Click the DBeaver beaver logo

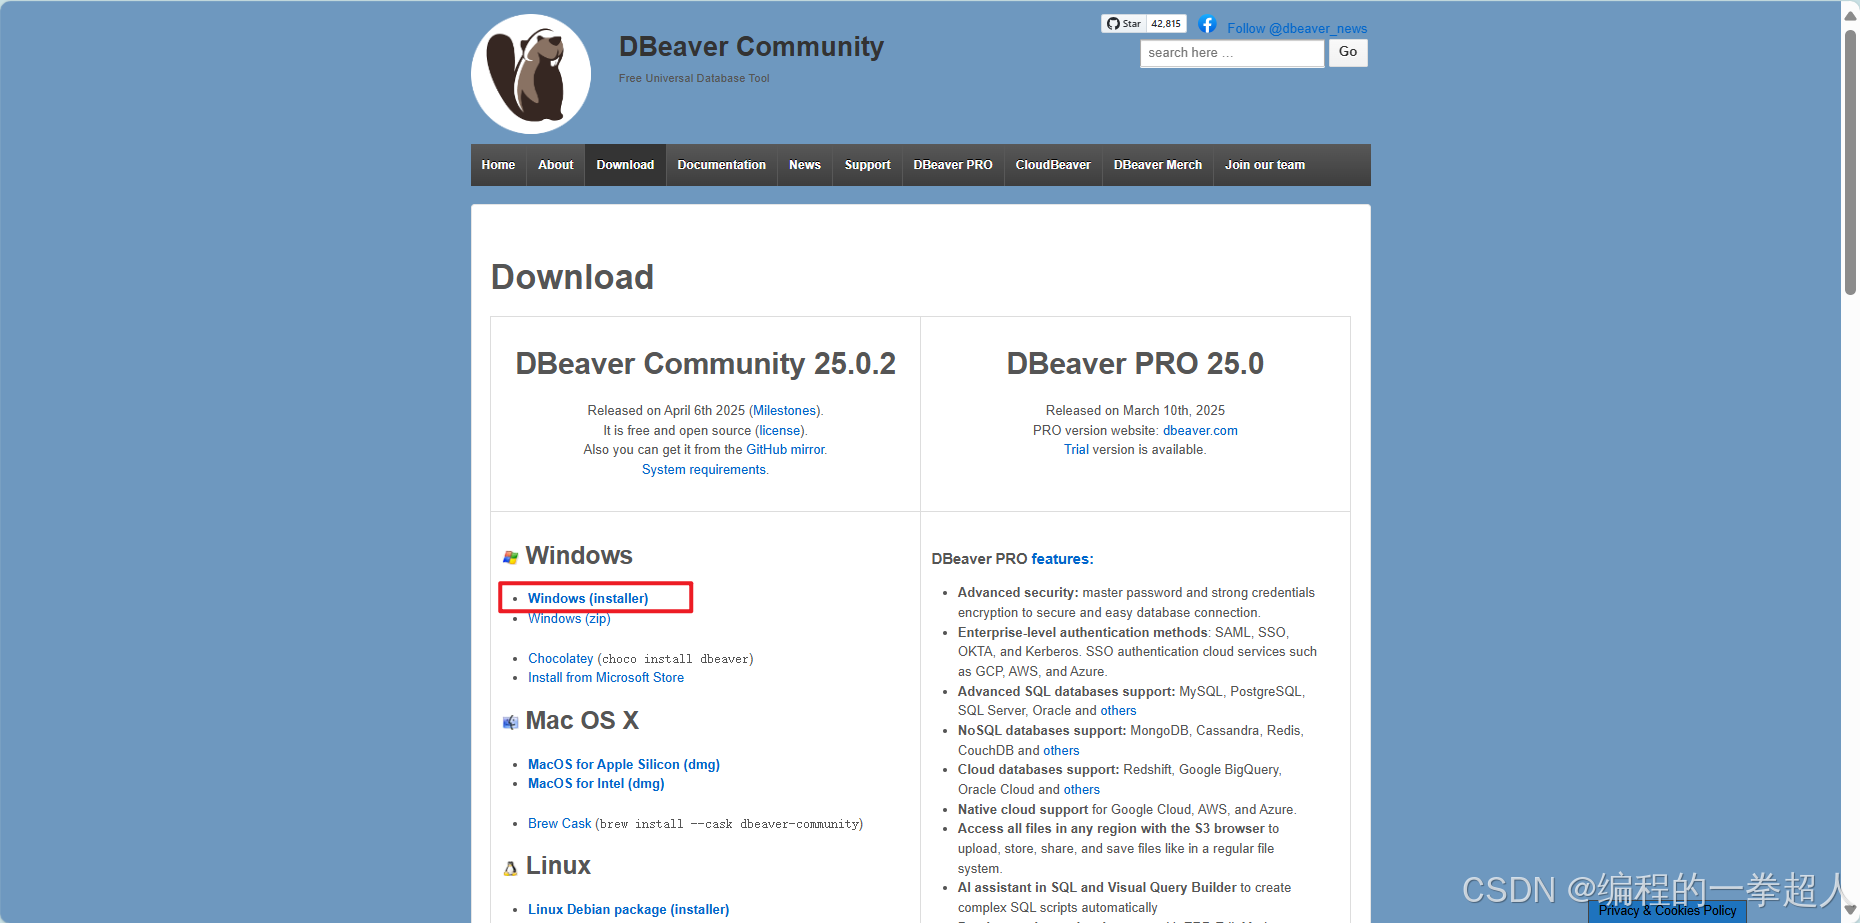(x=531, y=74)
